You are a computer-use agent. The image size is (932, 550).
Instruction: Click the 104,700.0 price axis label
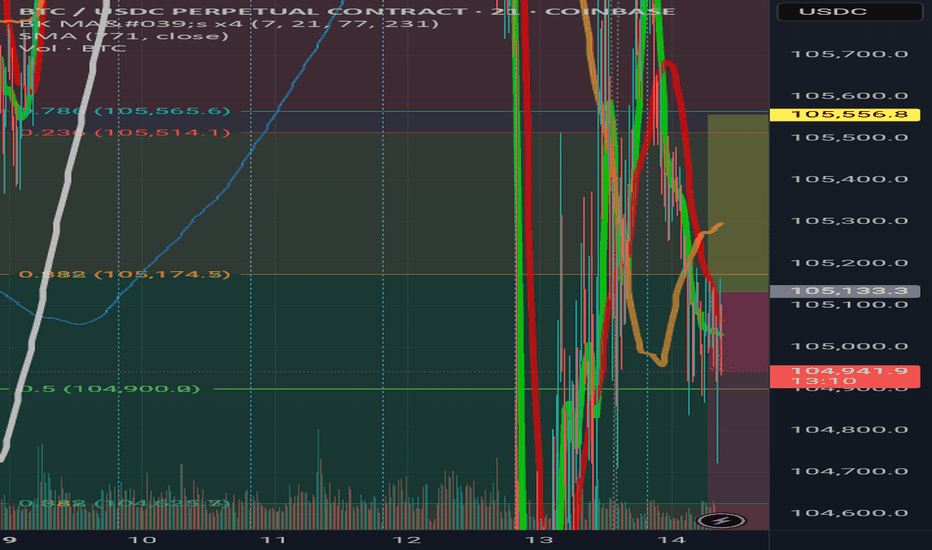[849, 471]
